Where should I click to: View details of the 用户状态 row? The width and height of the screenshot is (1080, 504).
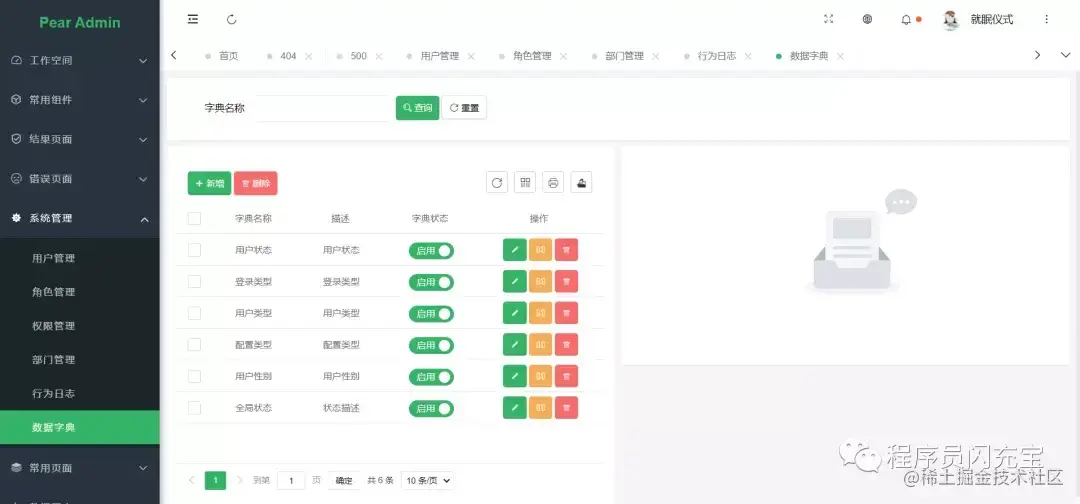[541, 250]
